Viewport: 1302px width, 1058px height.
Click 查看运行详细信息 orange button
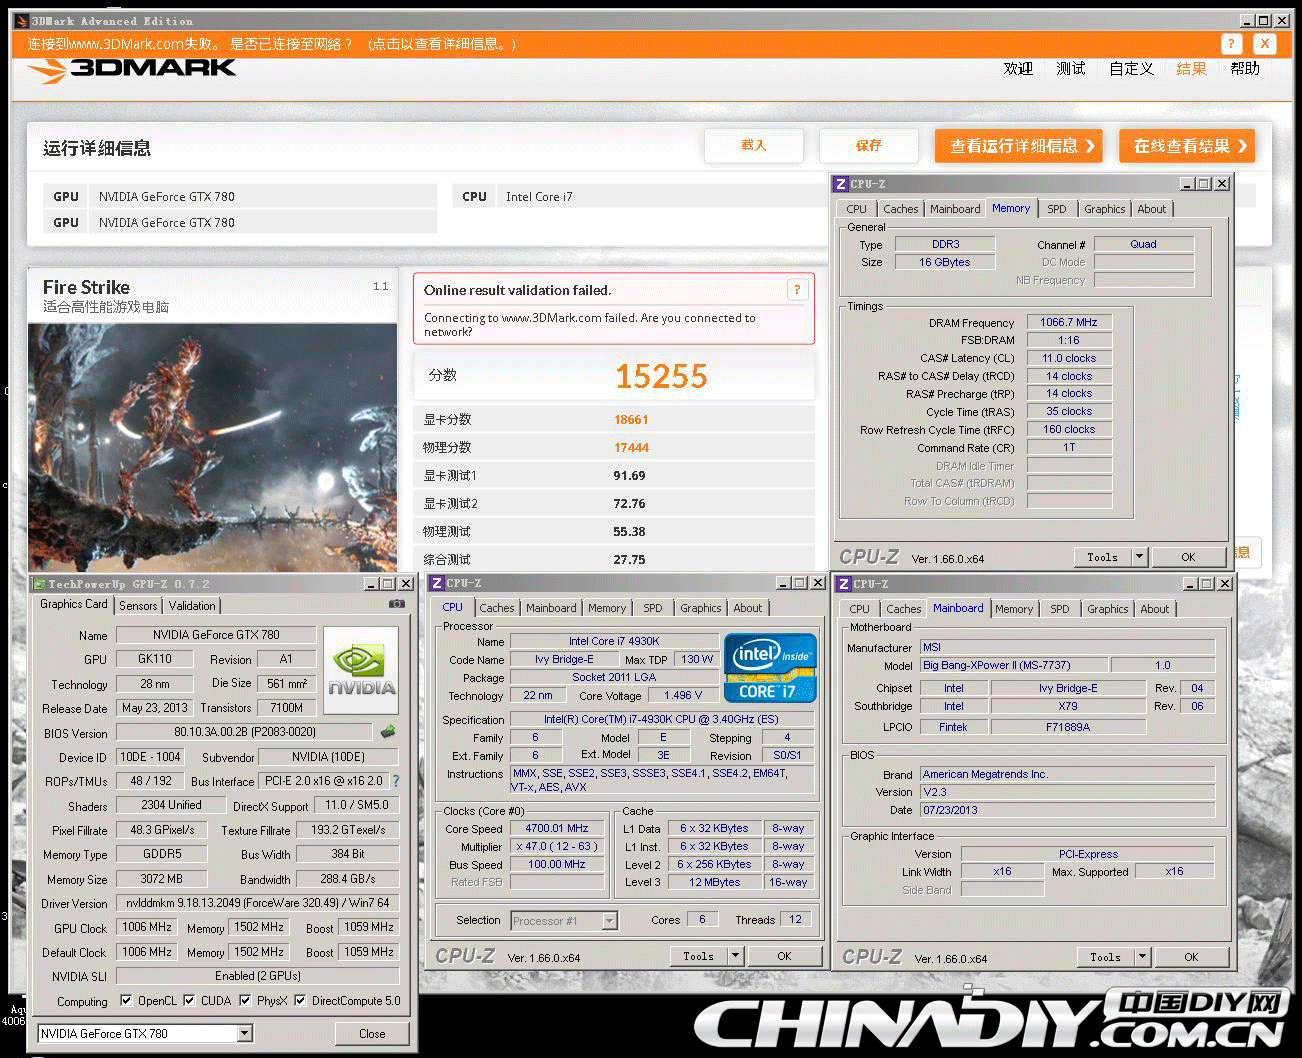click(x=1019, y=146)
